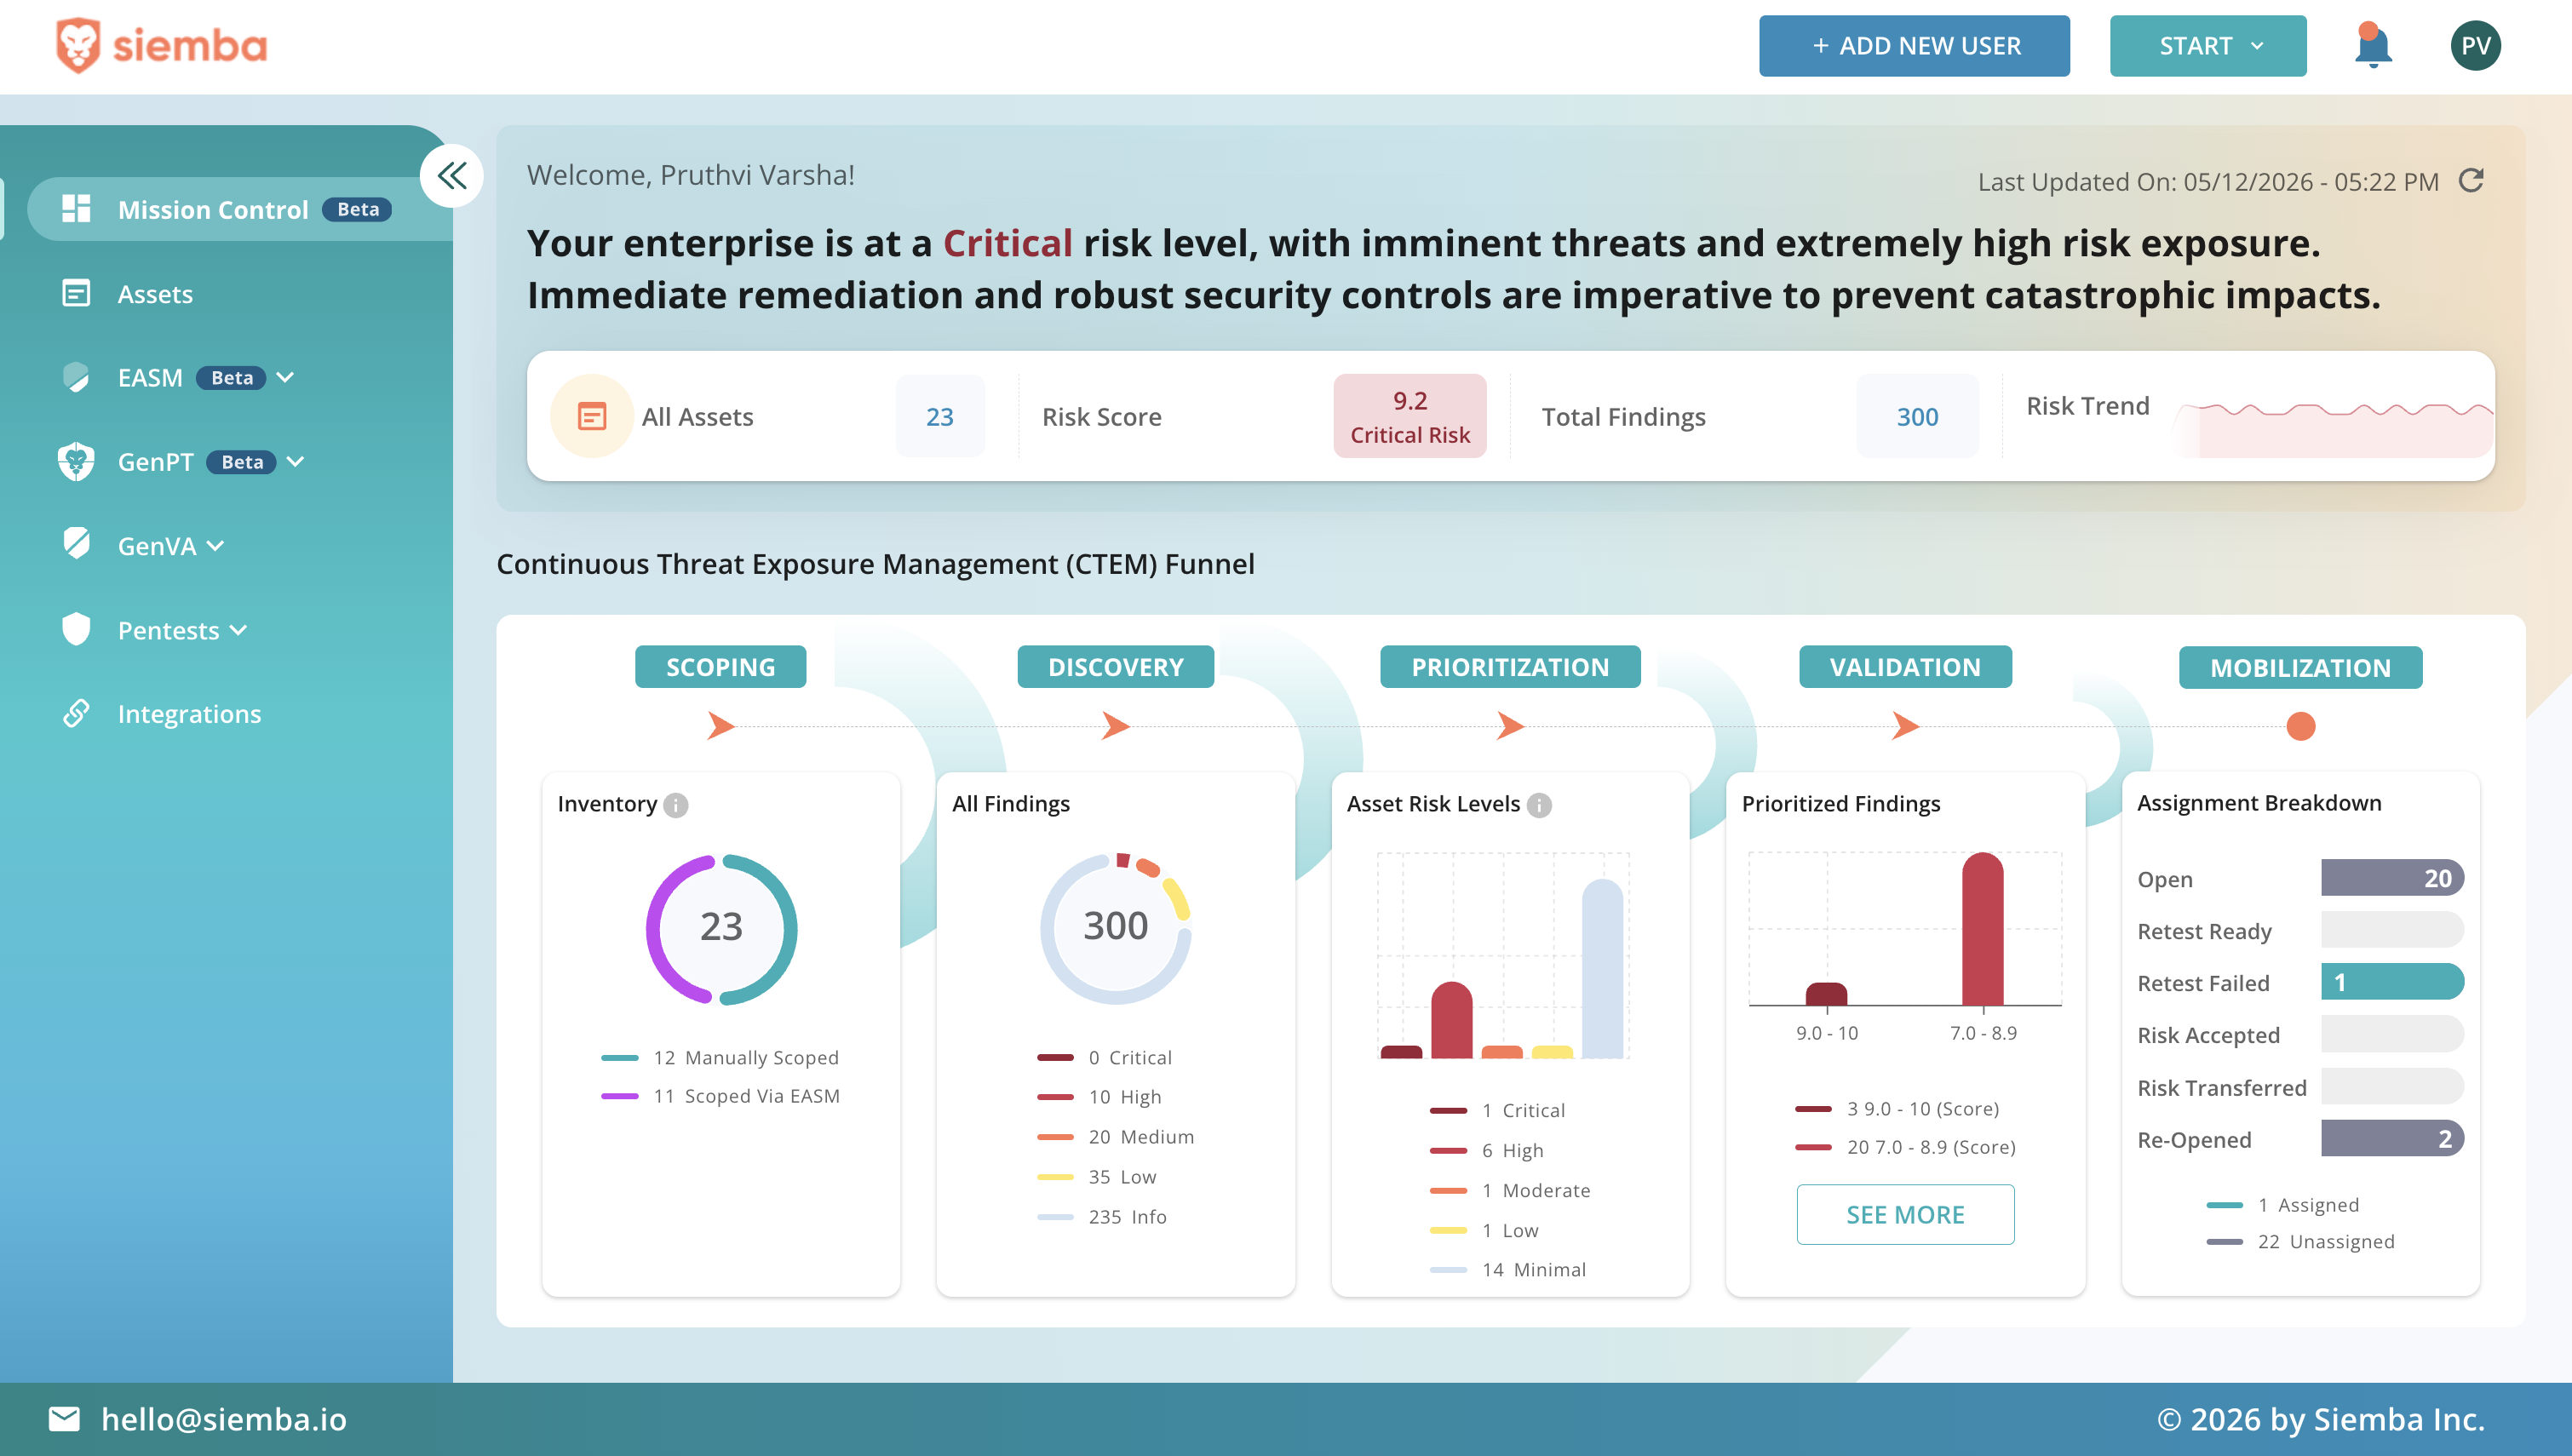Click '20 Medium' findings legend entry
The image size is (2572, 1456).
1115,1137
